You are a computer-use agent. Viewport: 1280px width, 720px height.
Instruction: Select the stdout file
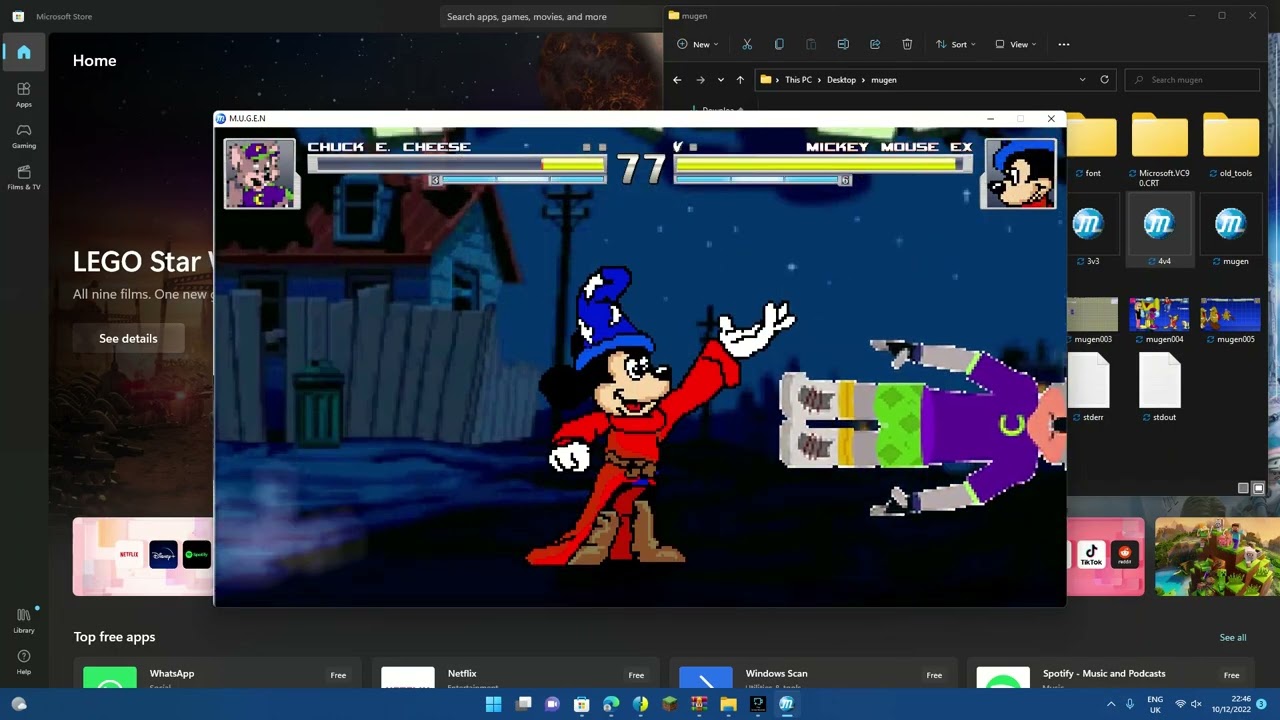1160,388
